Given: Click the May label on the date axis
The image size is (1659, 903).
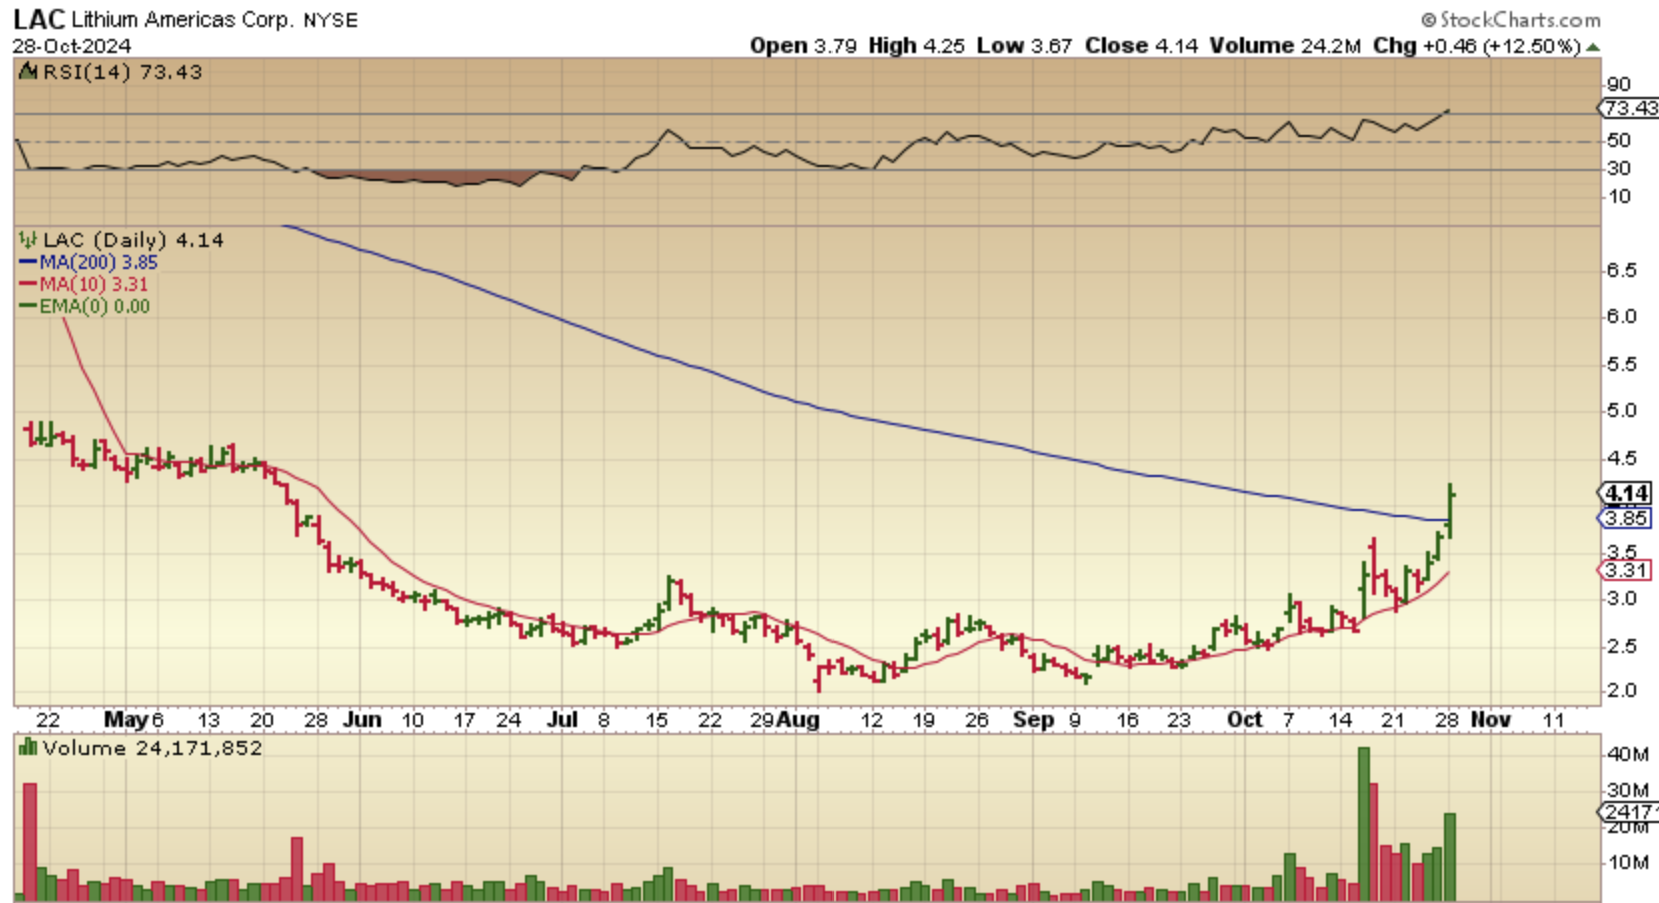Looking at the screenshot, I should tap(126, 720).
